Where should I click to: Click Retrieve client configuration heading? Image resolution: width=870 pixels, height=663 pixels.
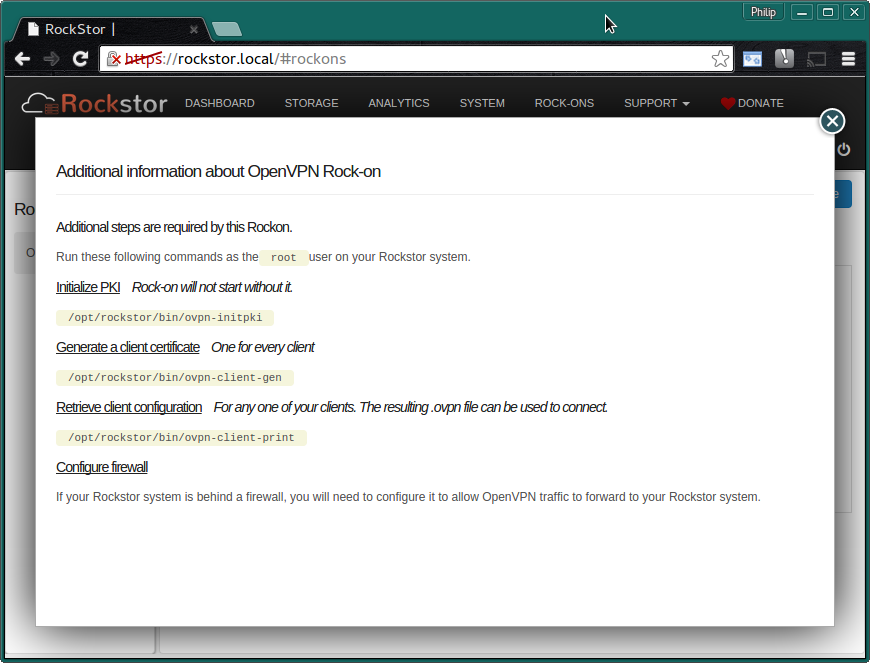pos(129,407)
